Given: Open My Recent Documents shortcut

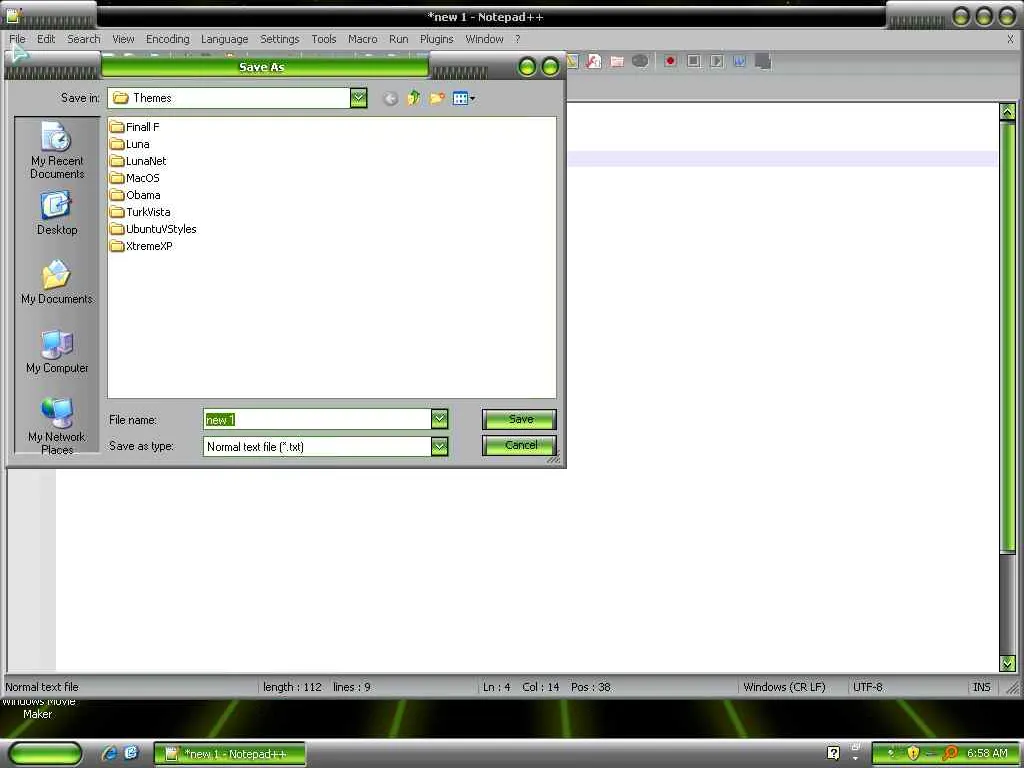Looking at the screenshot, I should 57,150.
